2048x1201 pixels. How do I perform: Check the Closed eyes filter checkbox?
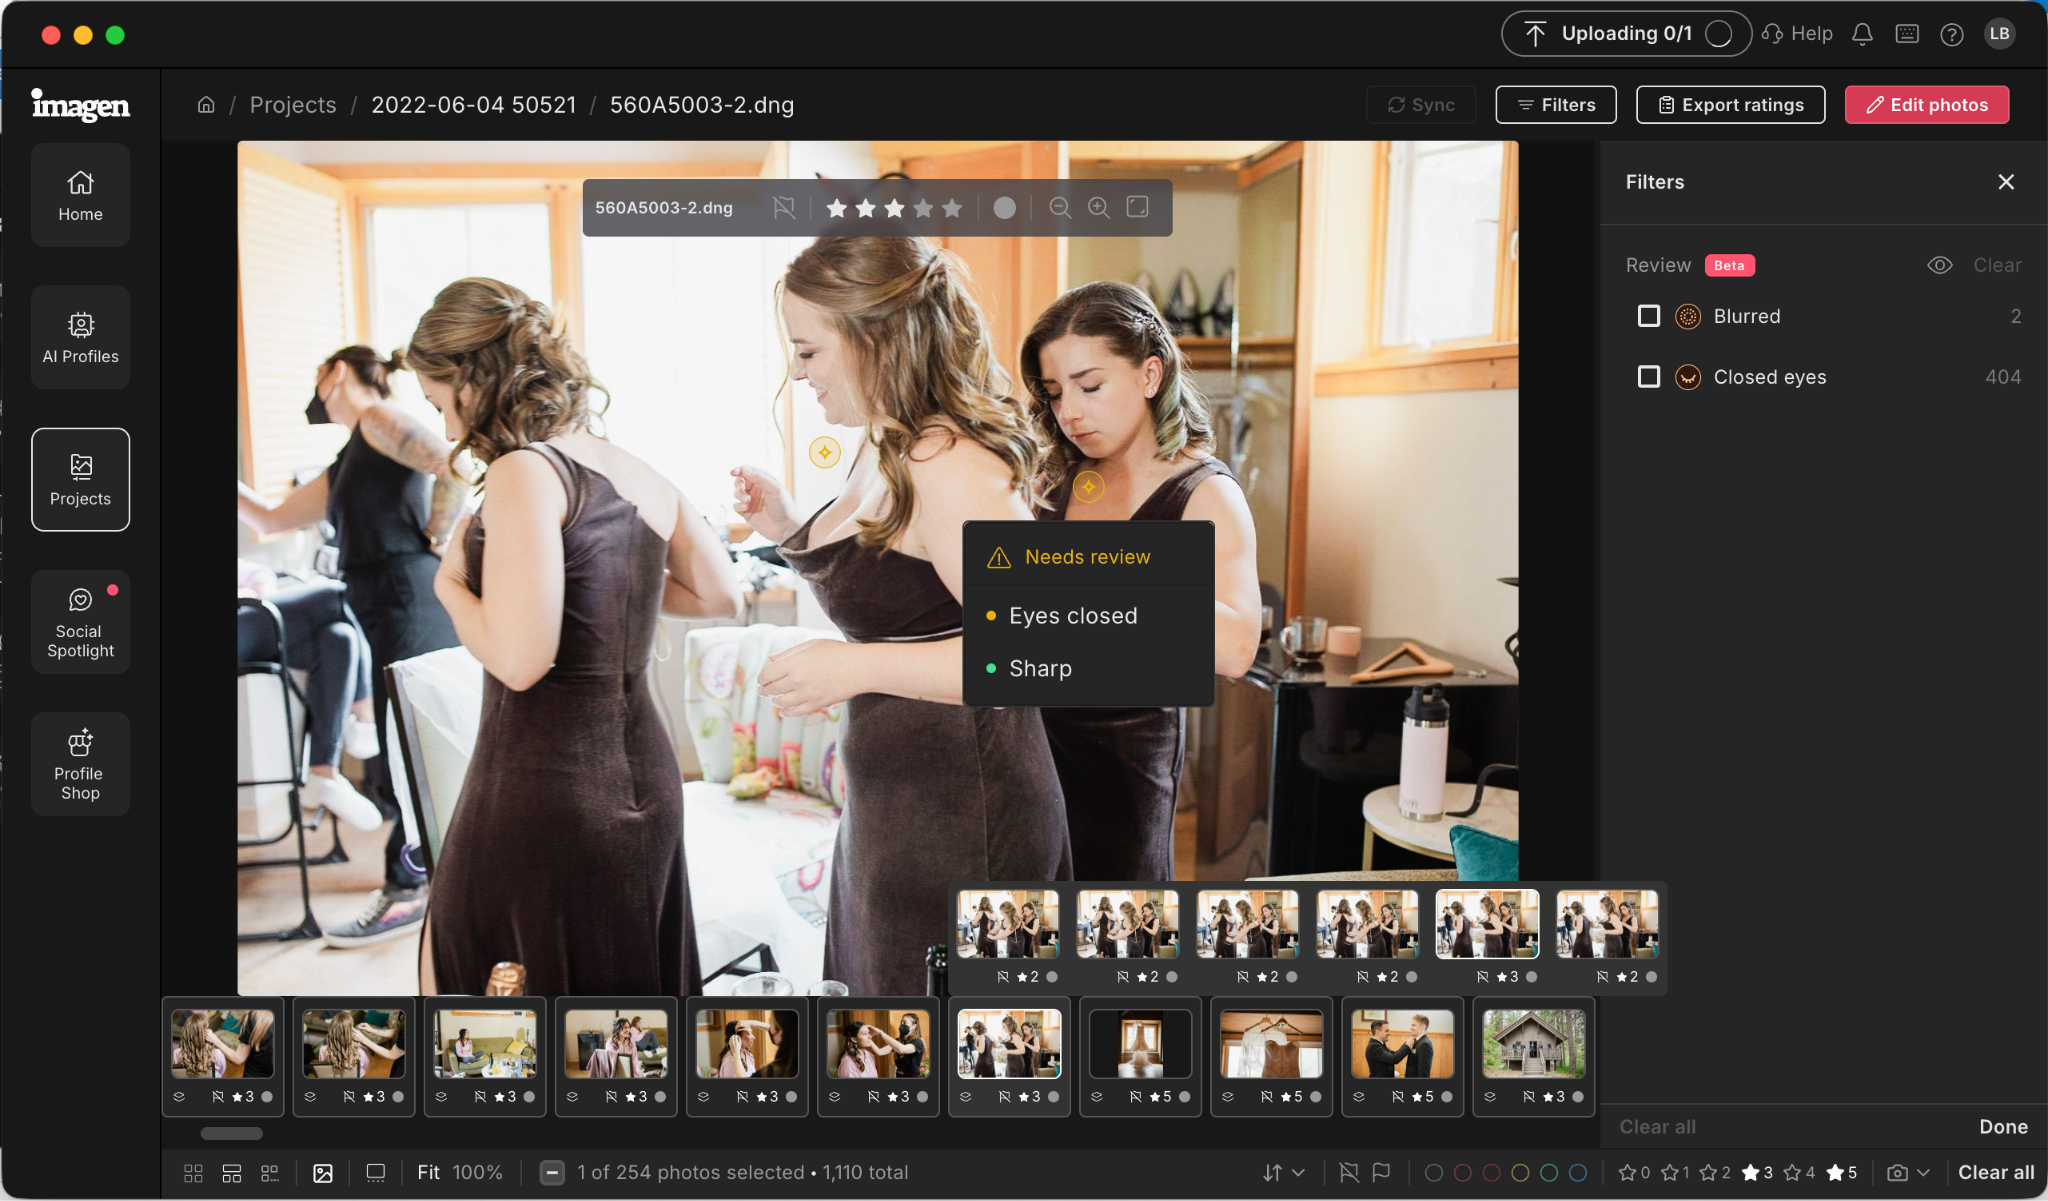(1649, 377)
